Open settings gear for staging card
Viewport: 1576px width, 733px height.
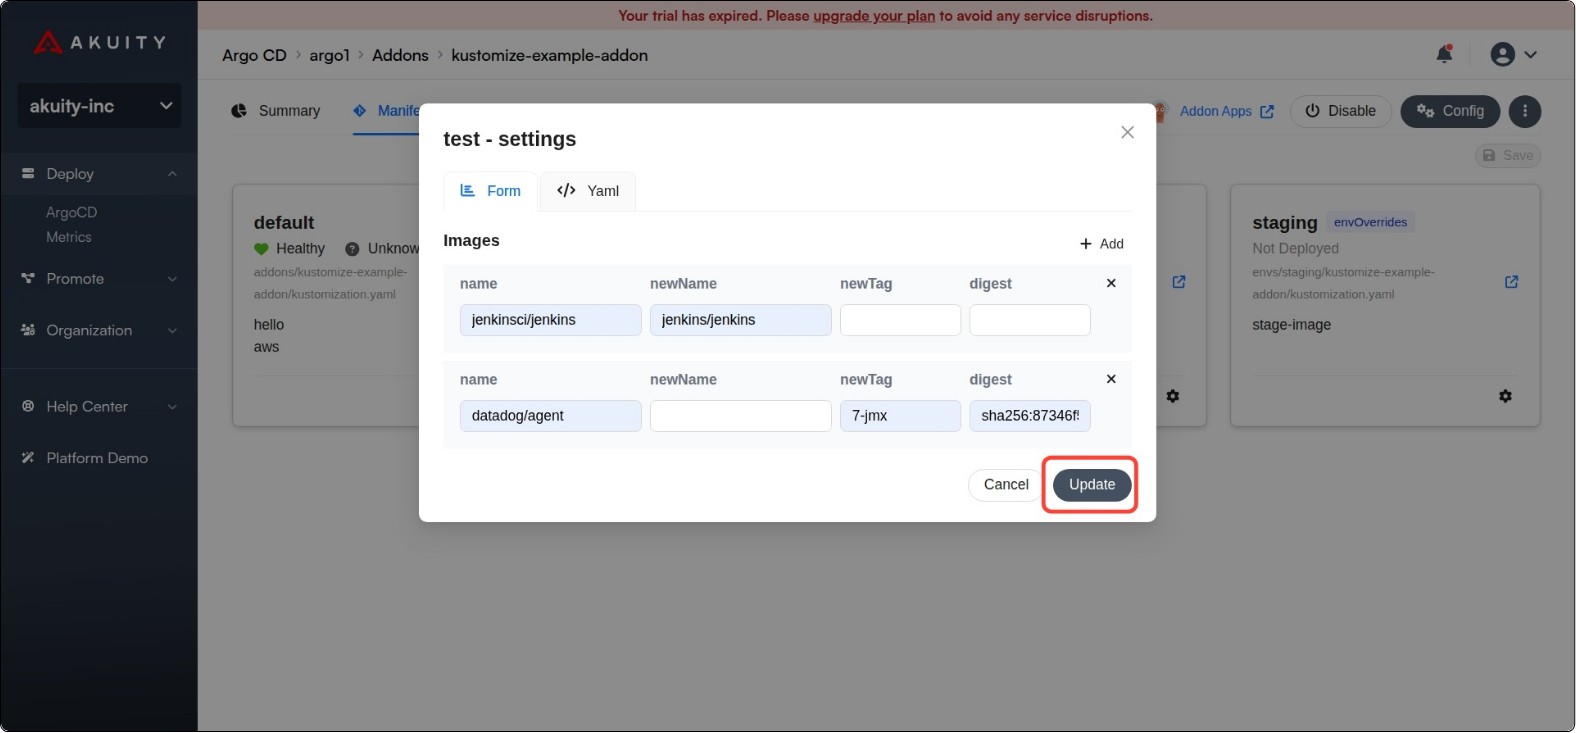click(x=1505, y=396)
